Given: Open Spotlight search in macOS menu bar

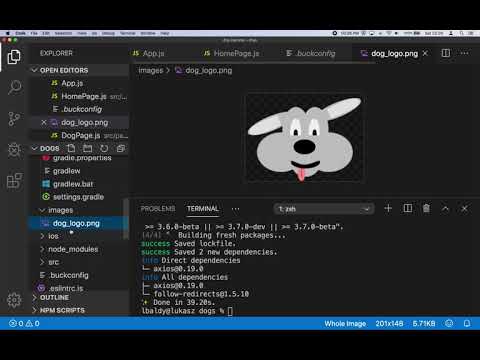Looking at the screenshot, I should [461, 33].
